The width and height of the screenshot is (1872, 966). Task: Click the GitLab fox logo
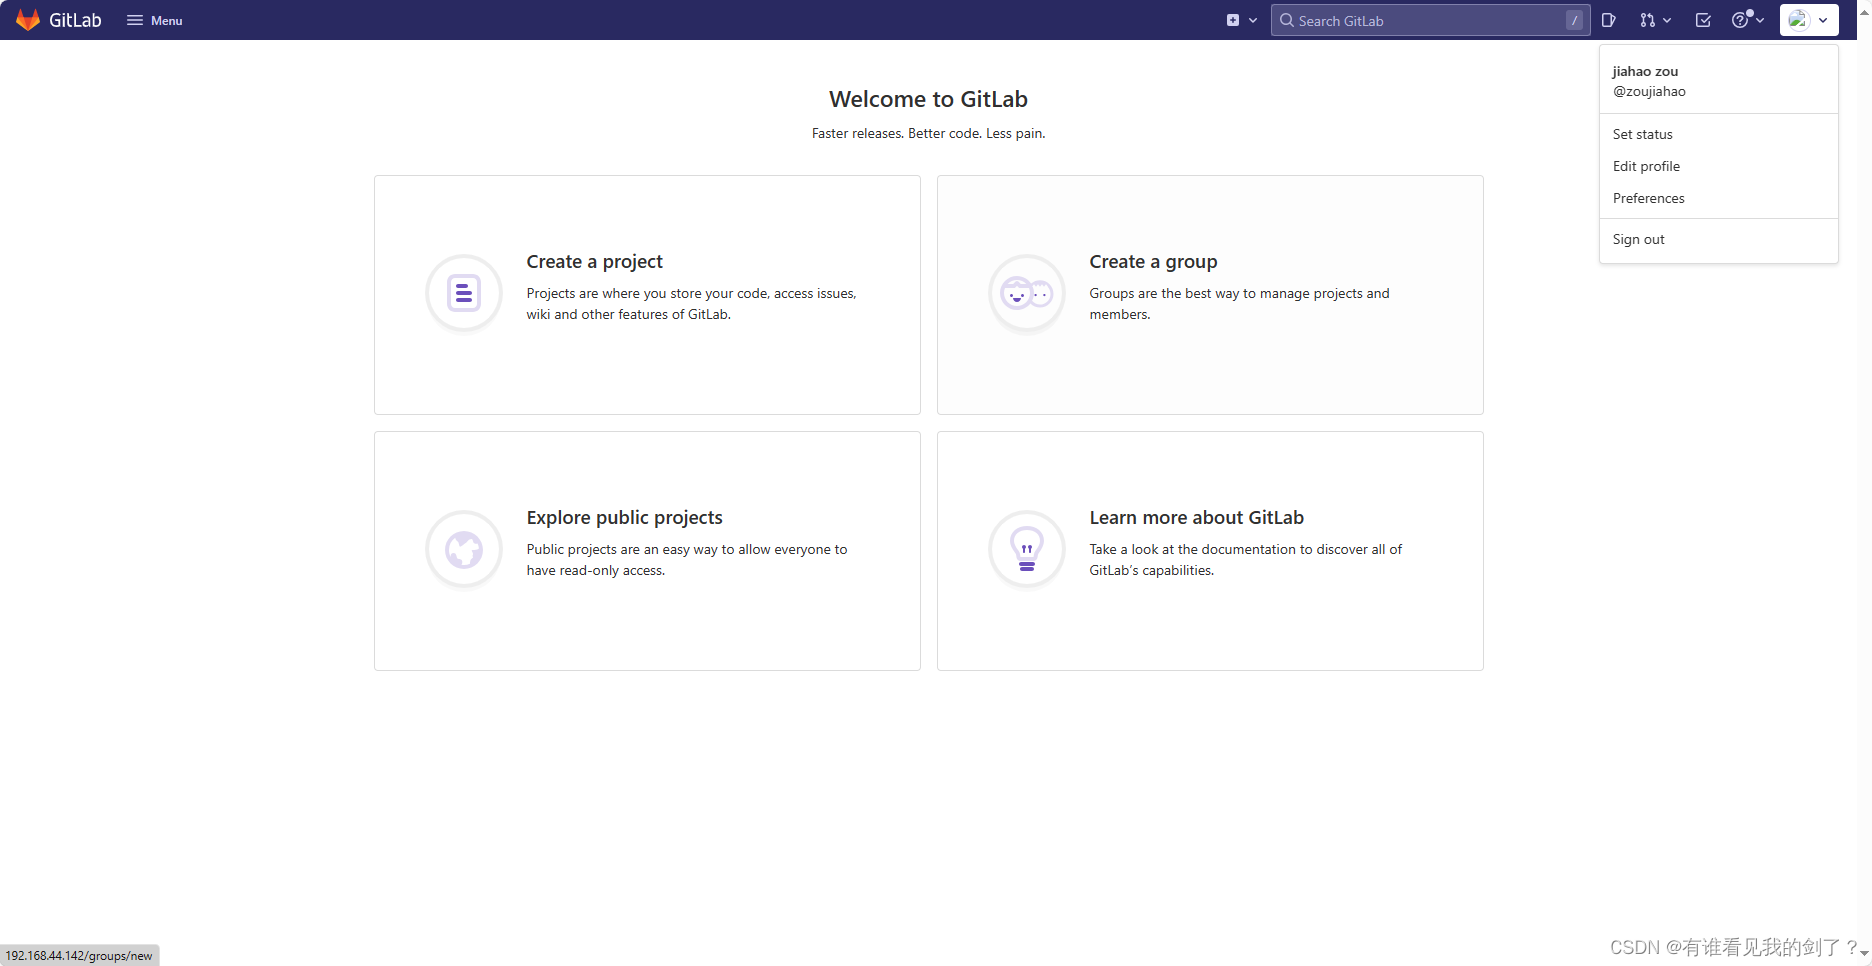click(x=27, y=19)
